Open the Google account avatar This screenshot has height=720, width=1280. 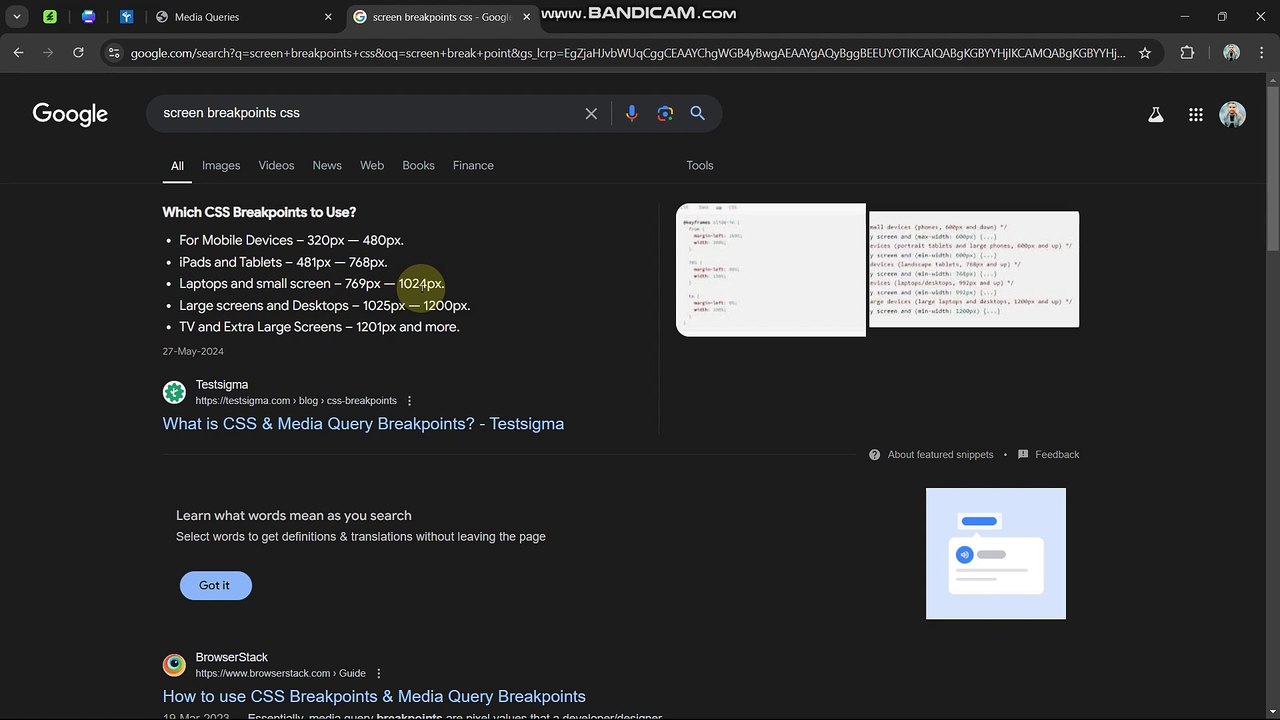[x=1232, y=114]
